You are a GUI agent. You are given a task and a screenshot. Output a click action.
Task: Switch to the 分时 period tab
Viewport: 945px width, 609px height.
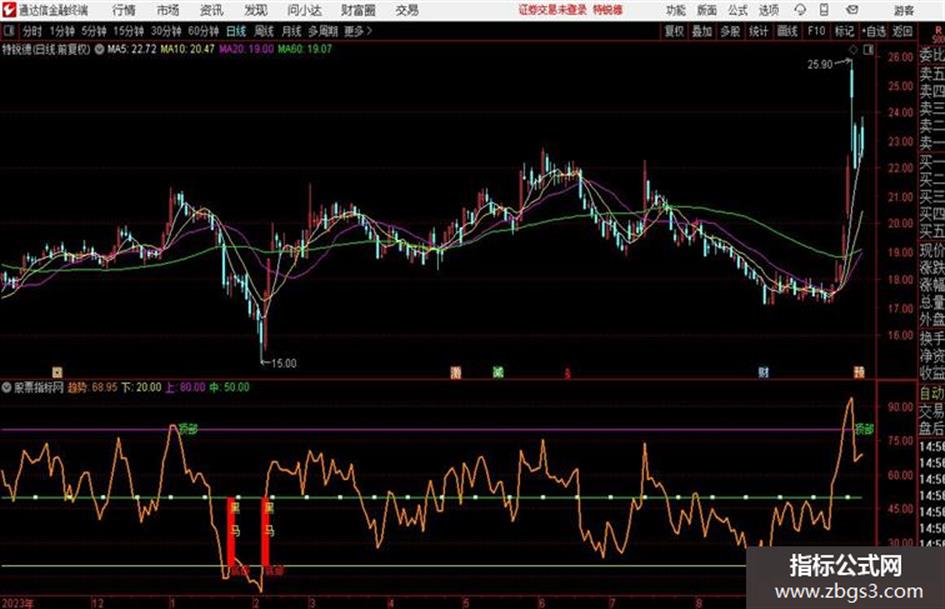click(33, 31)
